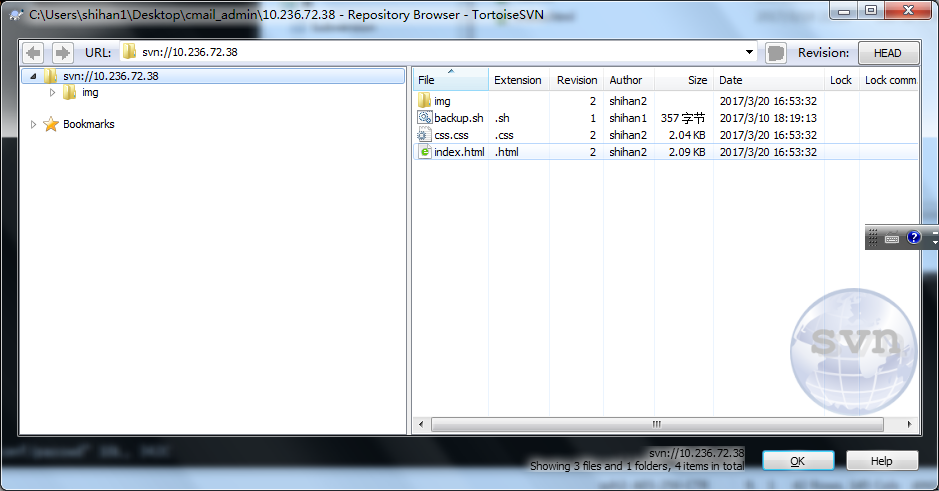The image size is (939, 491).
Task: Click the keypad grid icon on floating toolbar
Action: 873,238
